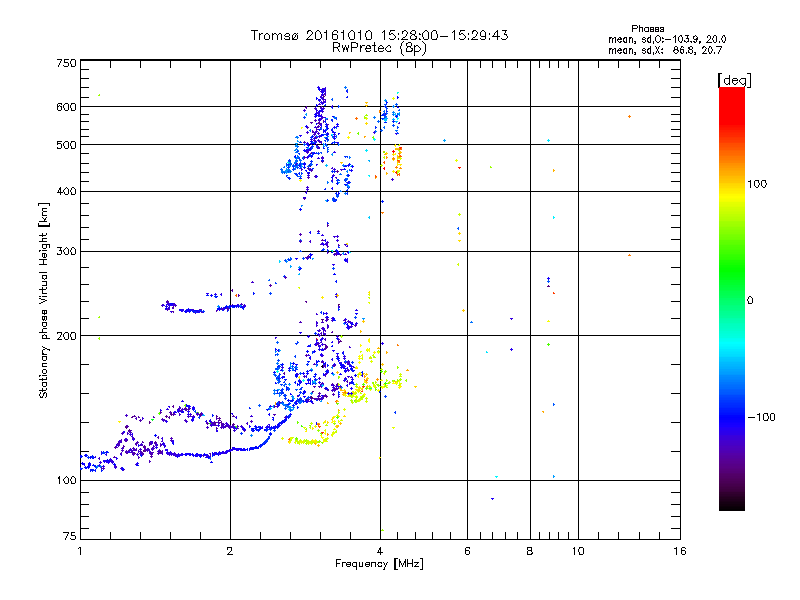Viewport: 800px width, 600px height.
Task: Click the y-axis tick label '200'
Action: pos(66,336)
